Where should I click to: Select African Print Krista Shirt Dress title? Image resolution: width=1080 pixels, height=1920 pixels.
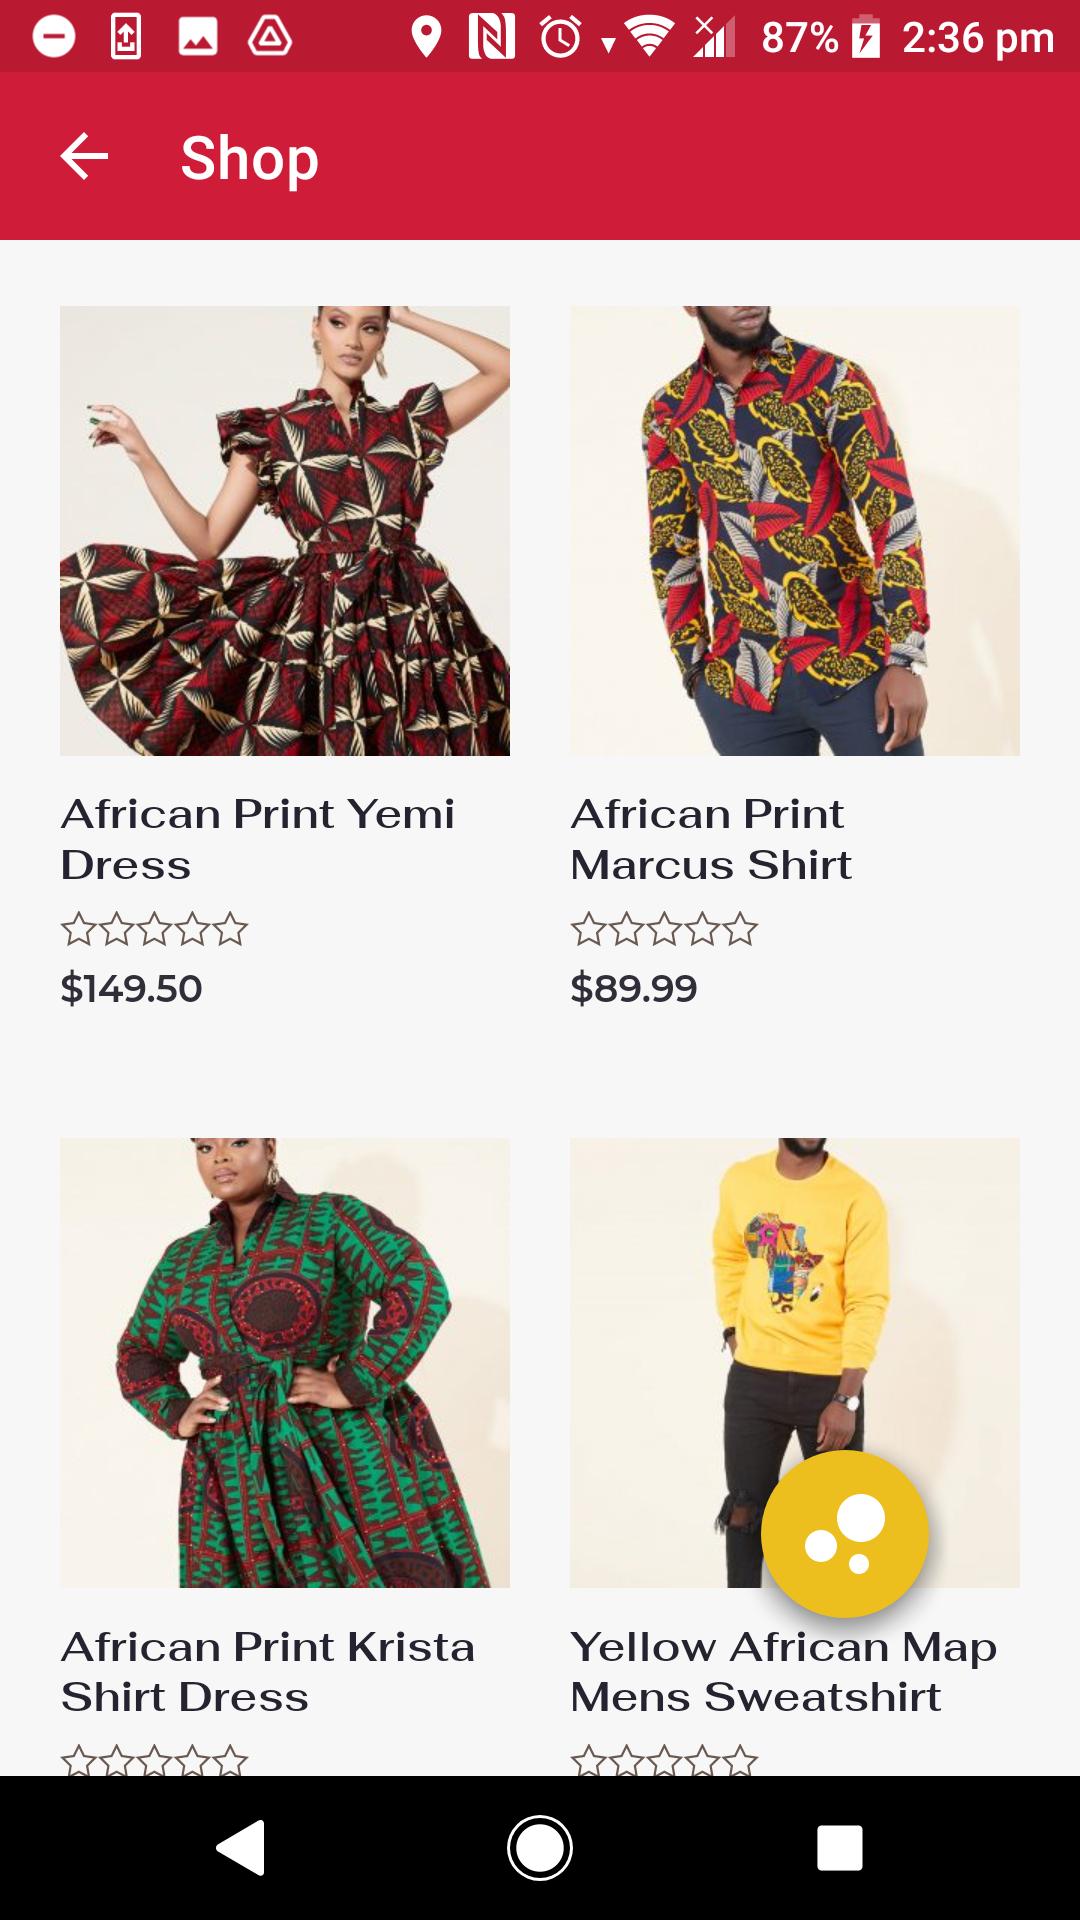point(268,1671)
